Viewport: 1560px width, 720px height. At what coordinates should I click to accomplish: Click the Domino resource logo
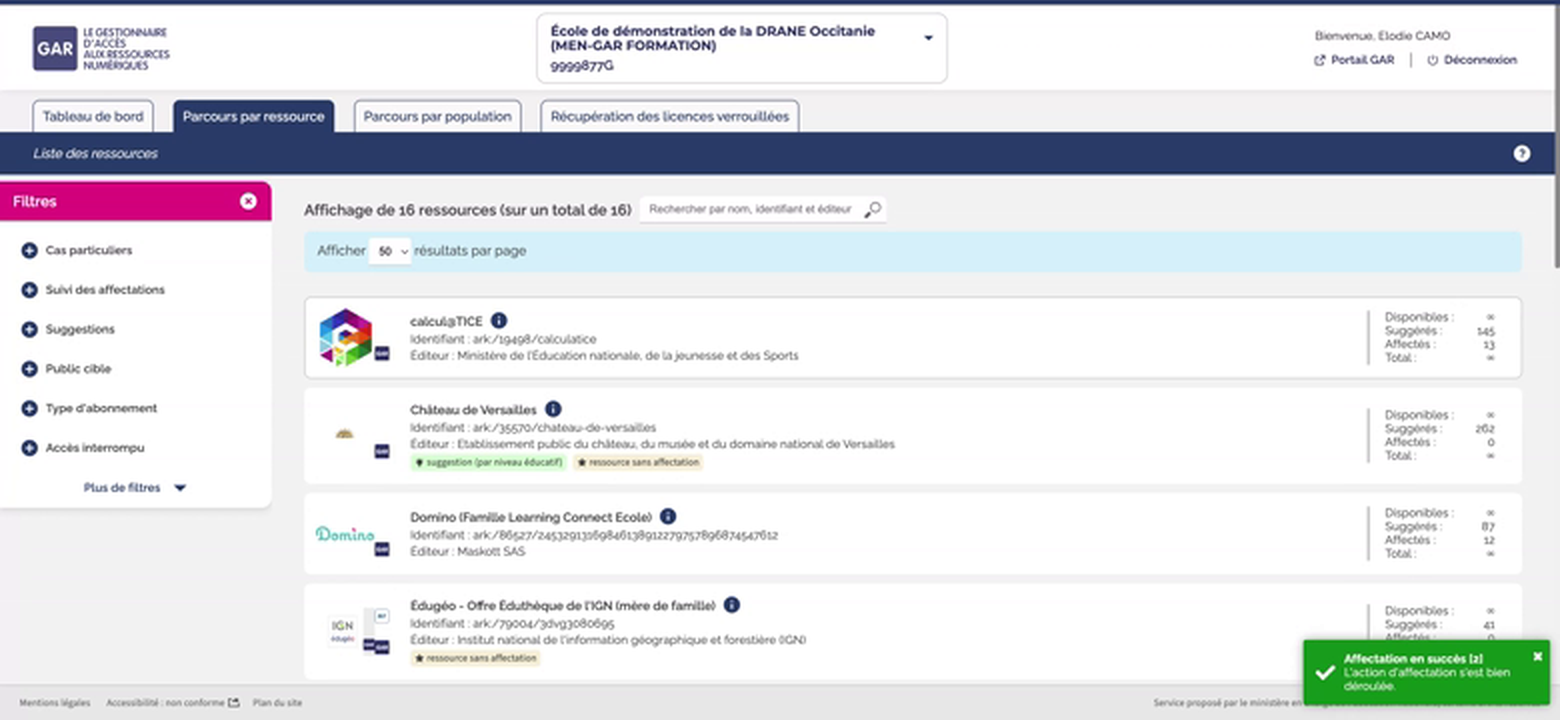click(x=345, y=534)
